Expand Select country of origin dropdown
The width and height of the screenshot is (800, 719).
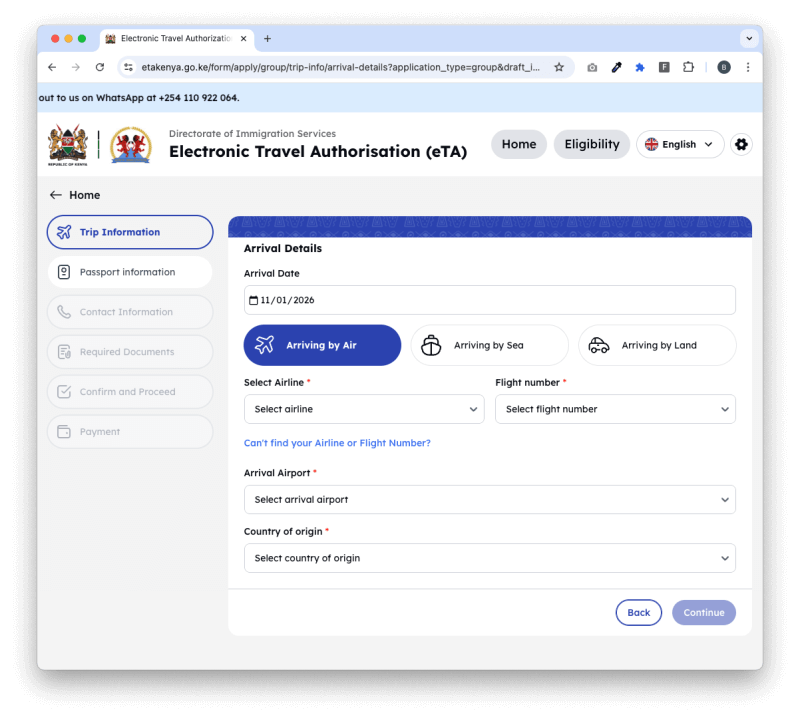pyautogui.click(x=490, y=558)
